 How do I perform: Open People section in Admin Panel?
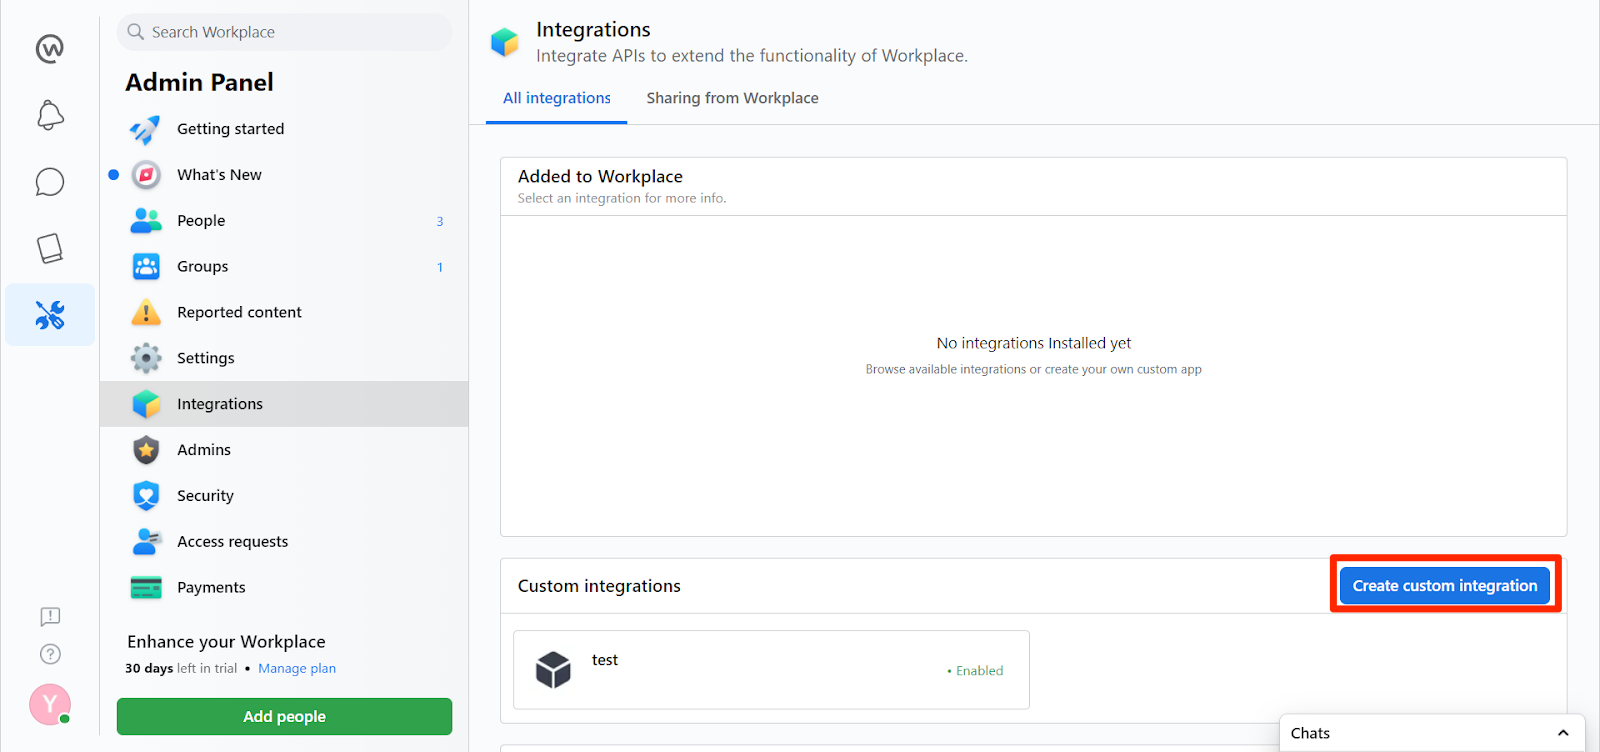point(201,221)
